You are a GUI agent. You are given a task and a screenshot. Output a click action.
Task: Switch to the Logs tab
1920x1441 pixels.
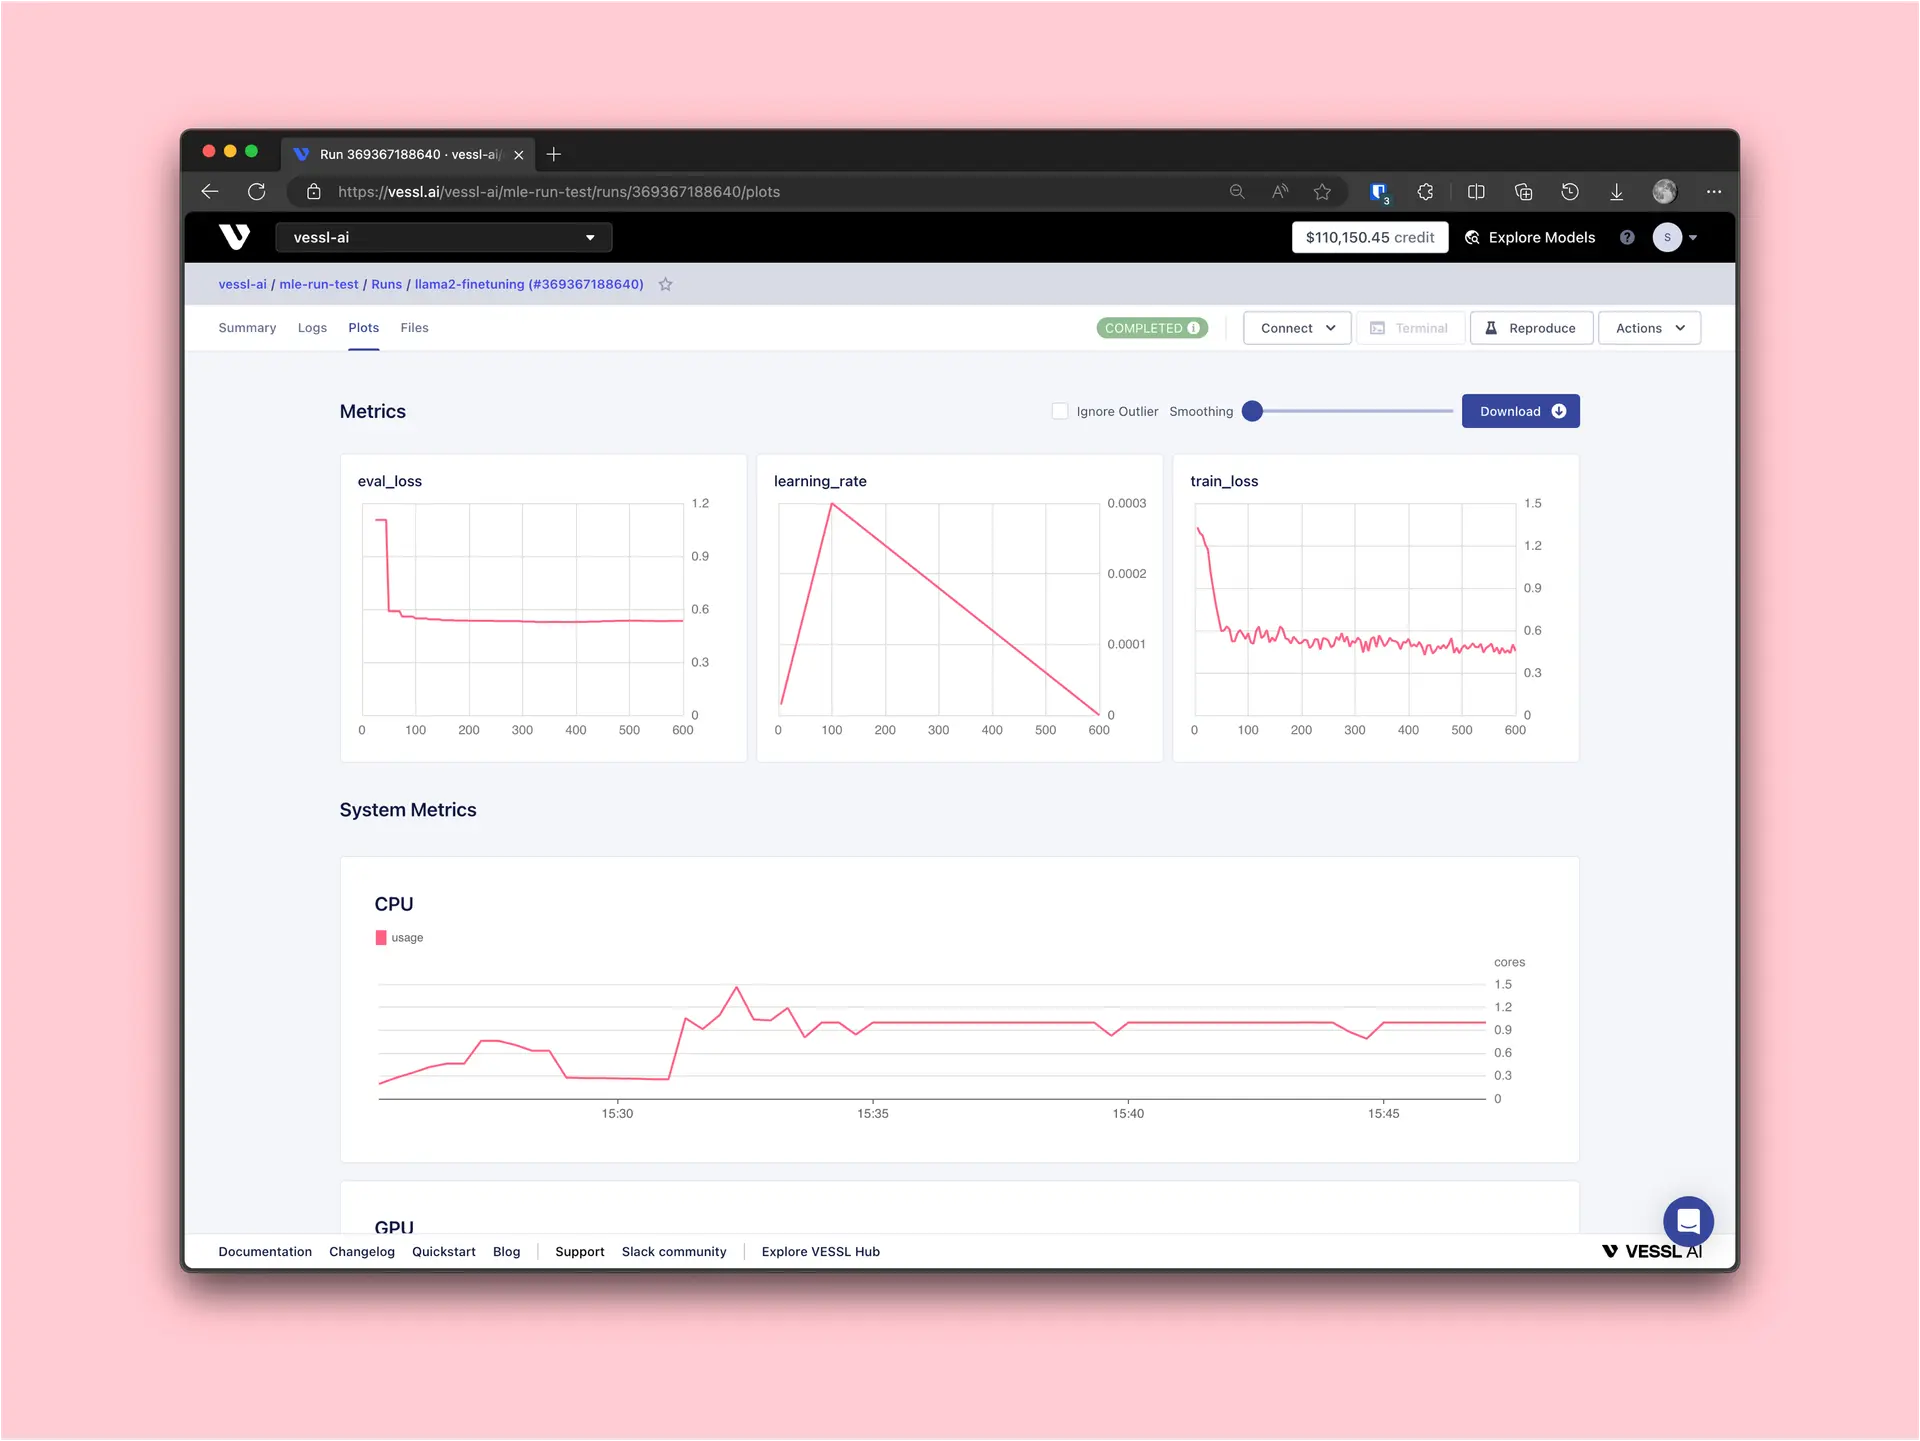312,328
